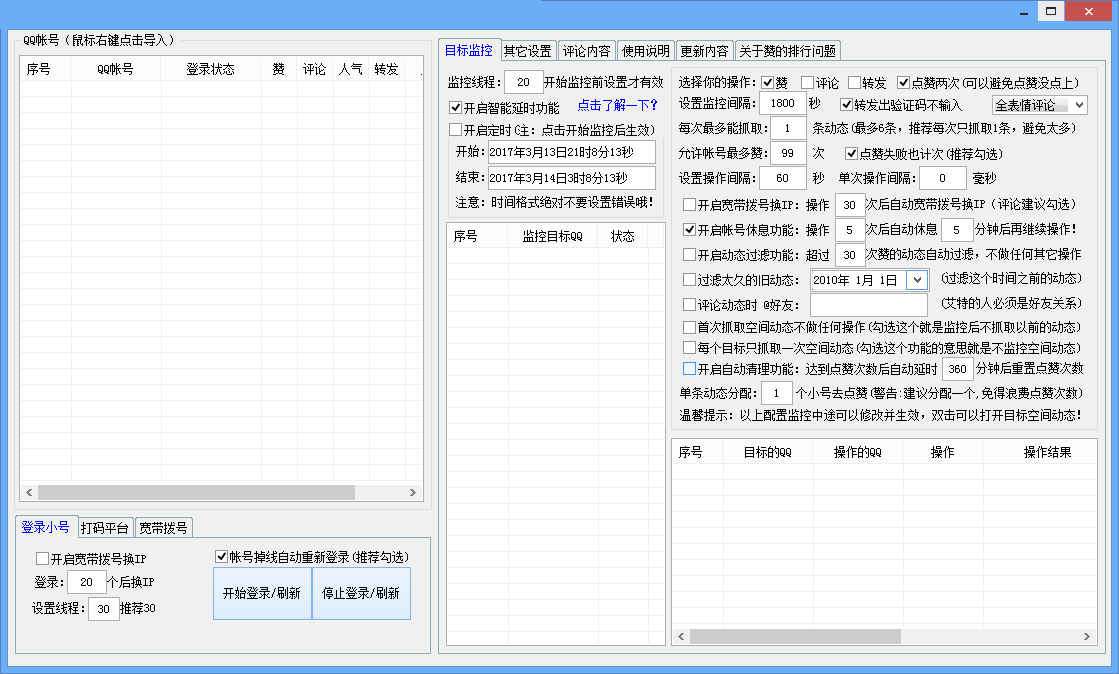
Task: Click the 登录状态 column header
Action: [211, 69]
